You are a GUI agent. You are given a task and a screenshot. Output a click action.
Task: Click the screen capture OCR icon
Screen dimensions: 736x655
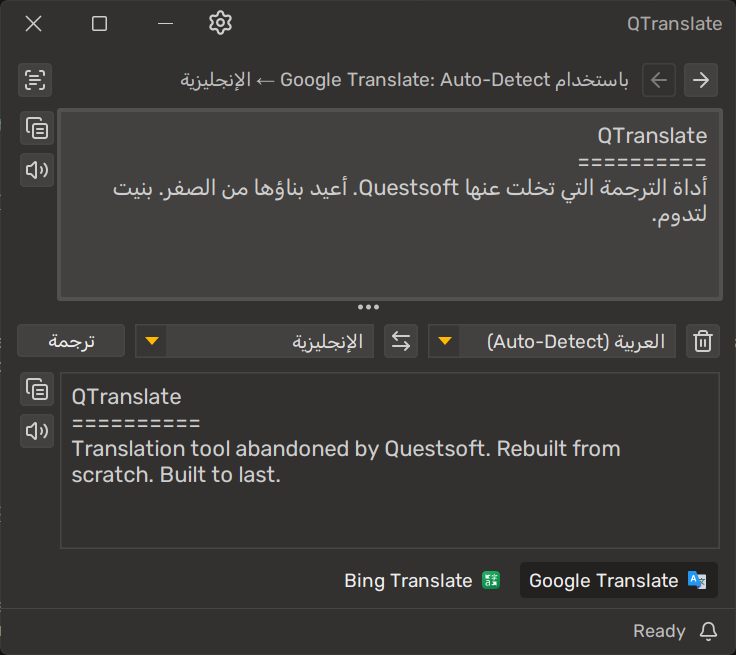[x=35, y=80]
